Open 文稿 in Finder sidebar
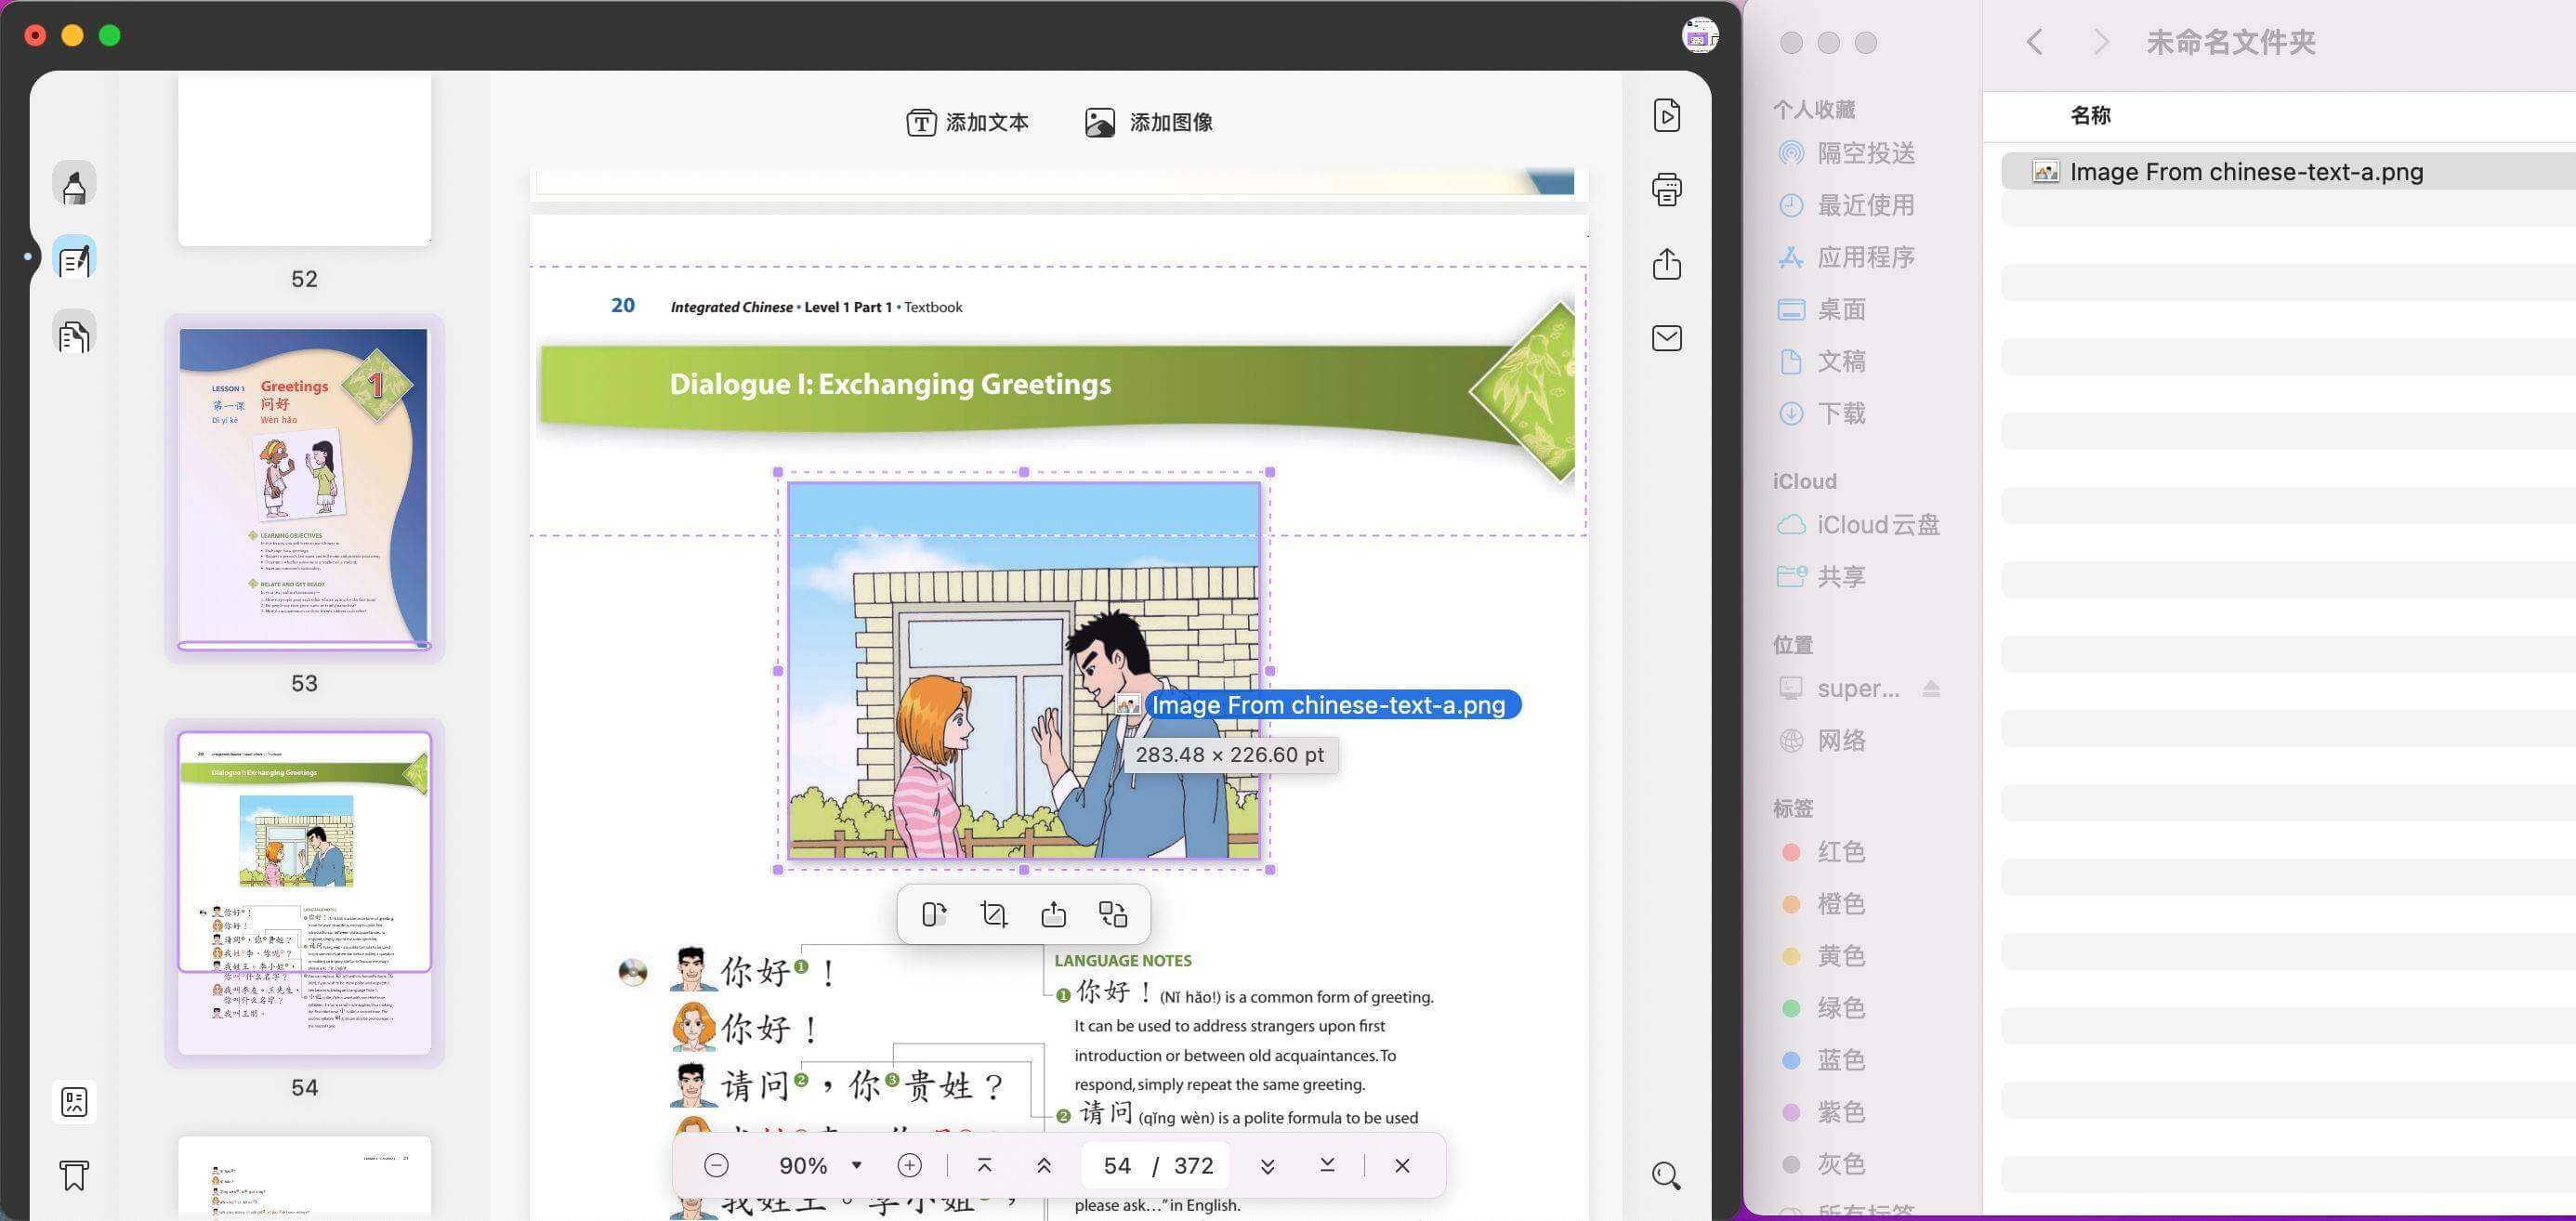This screenshot has height=1221, width=2576. 1823,361
